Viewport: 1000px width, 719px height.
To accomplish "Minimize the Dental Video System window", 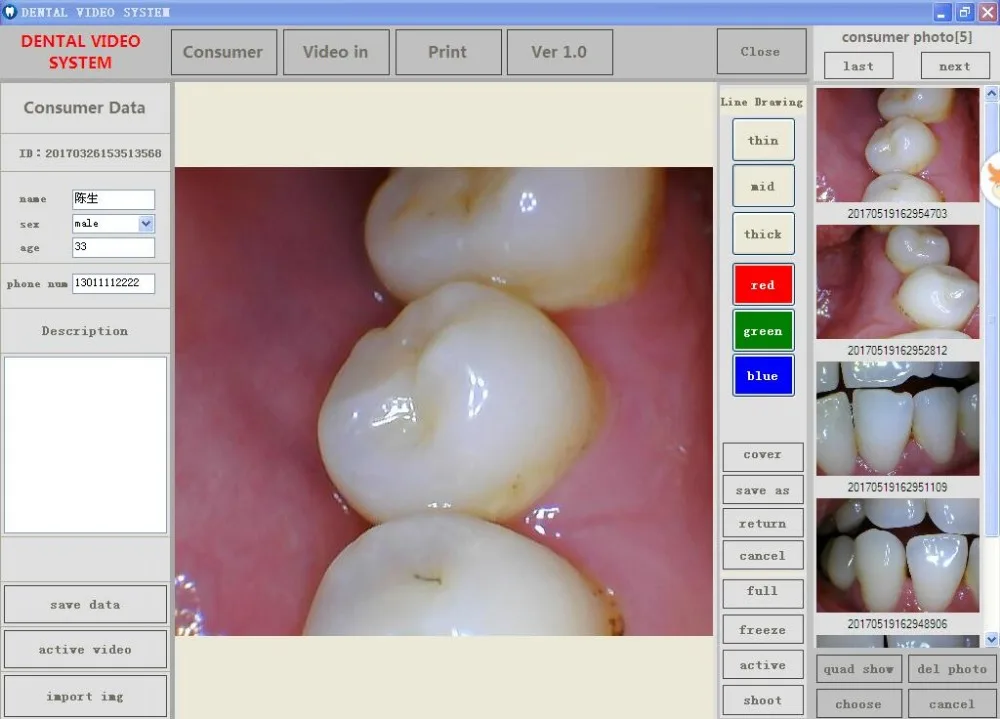I will click(x=942, y=12).
